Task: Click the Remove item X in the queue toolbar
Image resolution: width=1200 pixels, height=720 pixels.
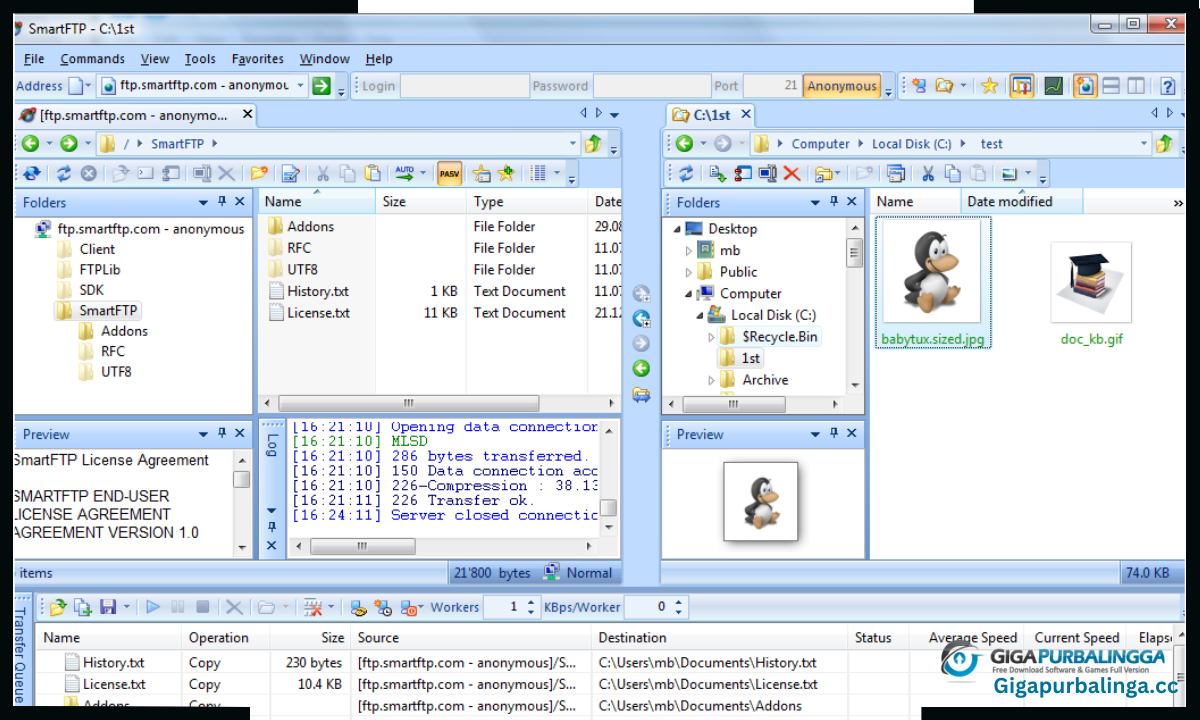Action: coord(234,607)
